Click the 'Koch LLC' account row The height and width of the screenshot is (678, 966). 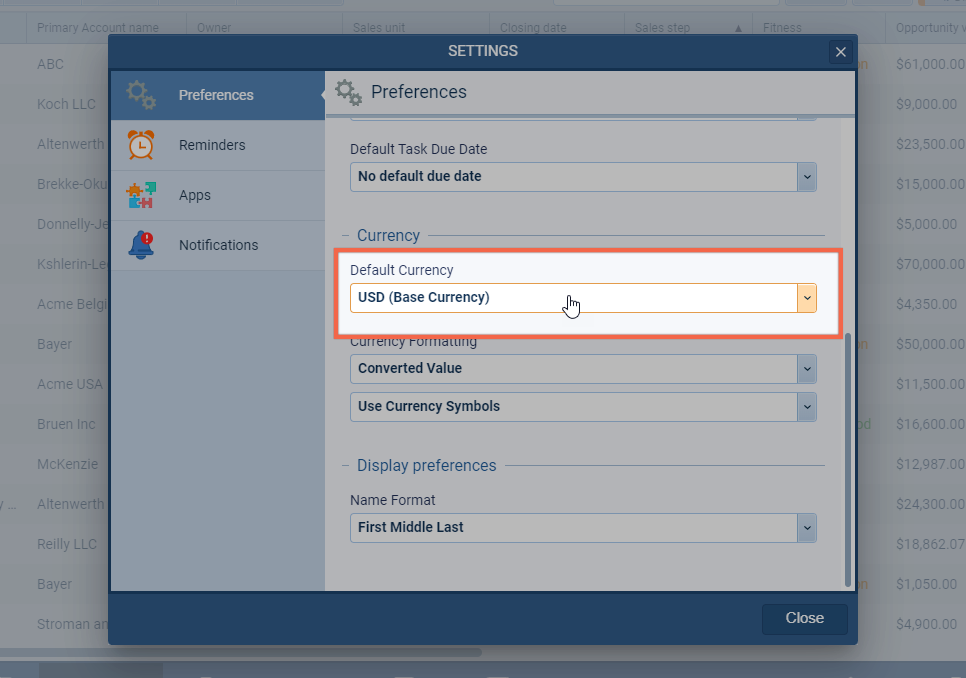[x=67, y=104]
